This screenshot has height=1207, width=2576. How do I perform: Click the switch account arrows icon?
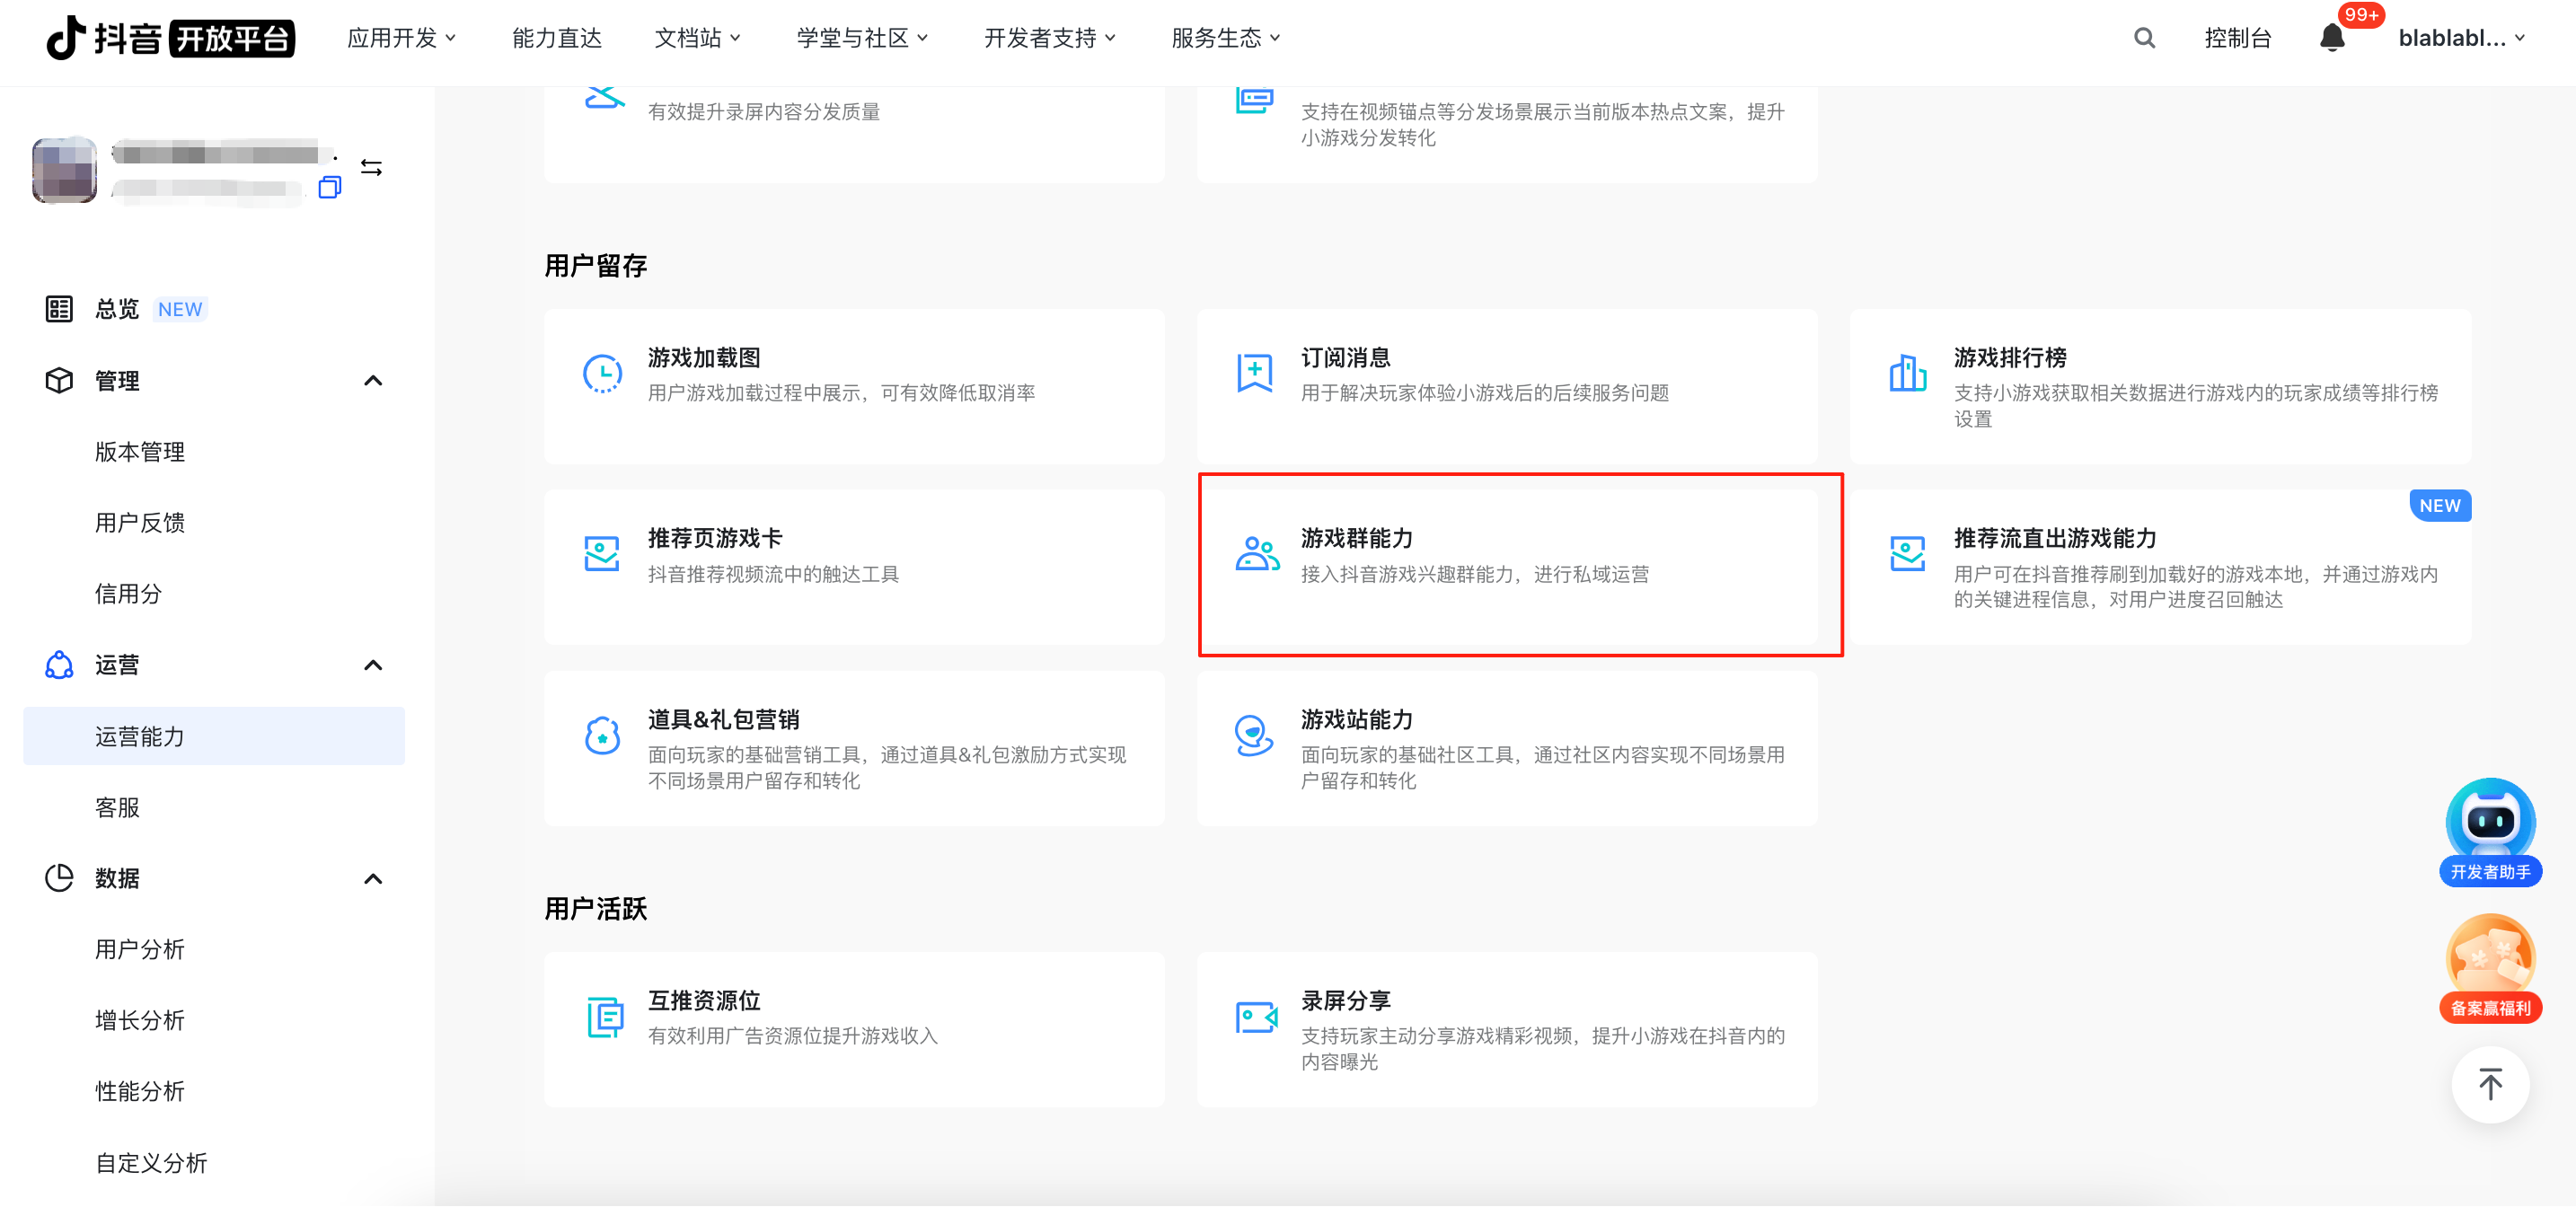coord(371,167)
